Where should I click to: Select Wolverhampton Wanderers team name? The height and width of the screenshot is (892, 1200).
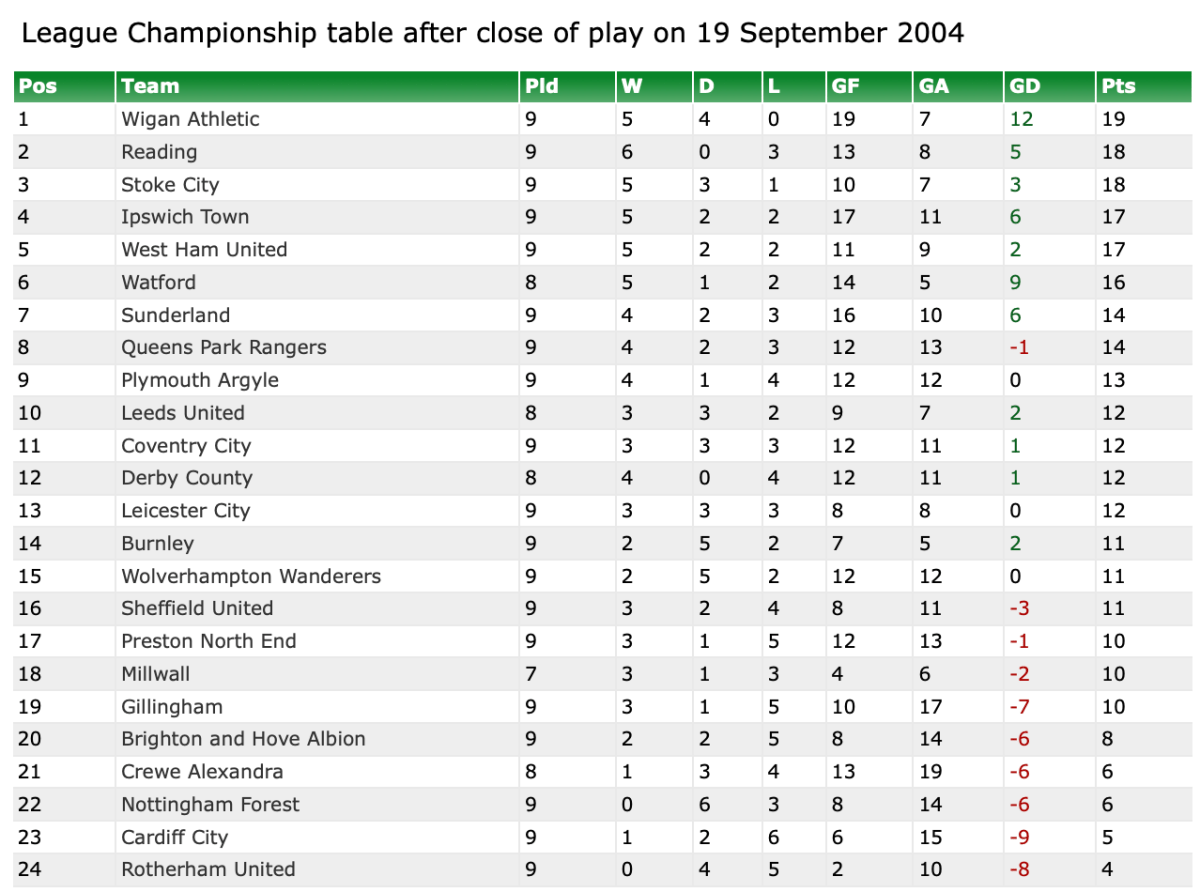251,576
